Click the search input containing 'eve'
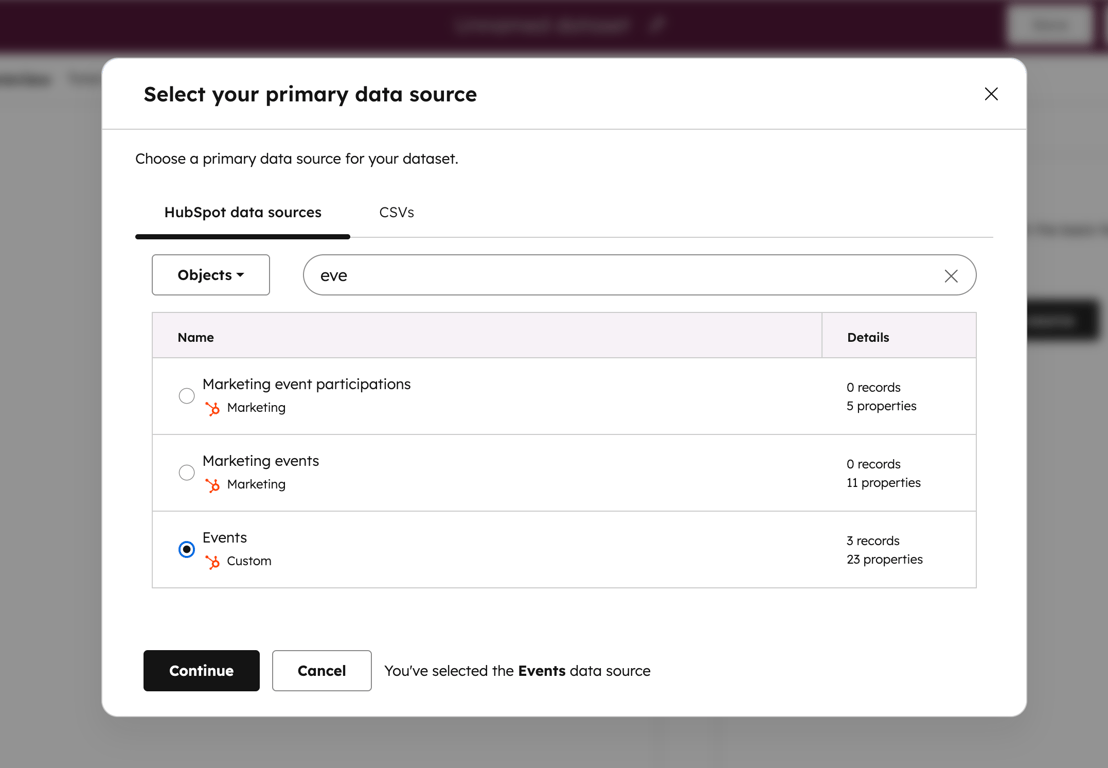Viewport: 1108px width, 768px height. [620, 275]
